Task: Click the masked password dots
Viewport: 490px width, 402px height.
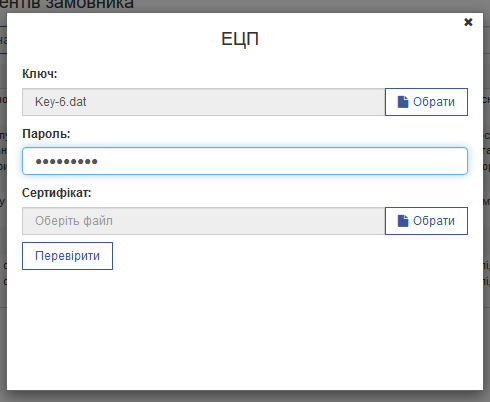Action: point(67,162)
